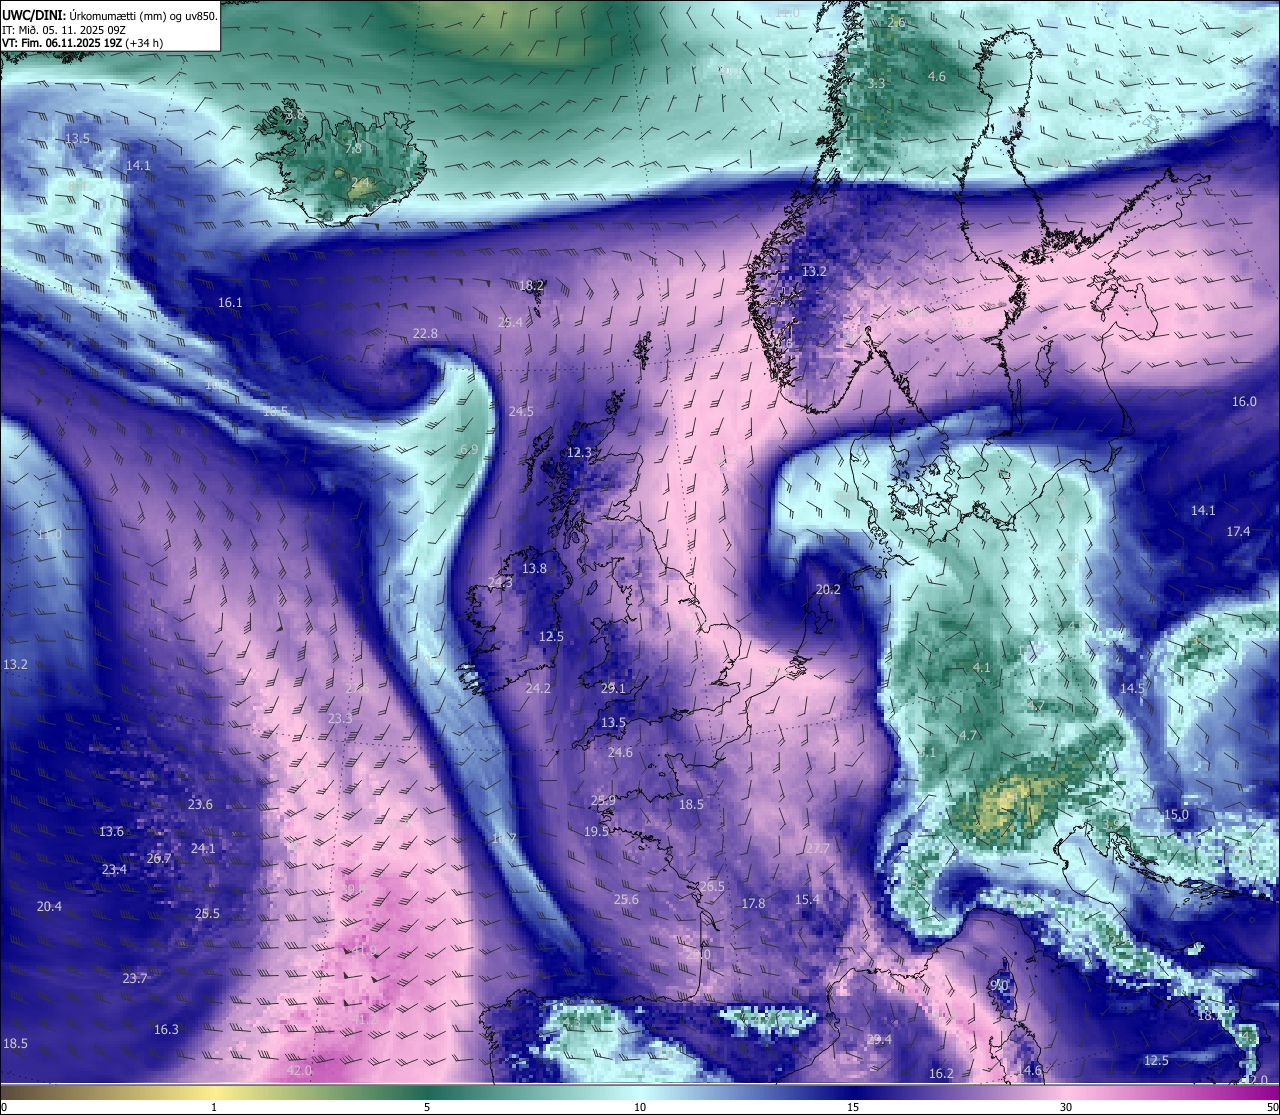The height and width of the screenshot is (1115, 1280).
Task: Click the 18.2 value near the Faroe Islands
Action: (531, 285)
